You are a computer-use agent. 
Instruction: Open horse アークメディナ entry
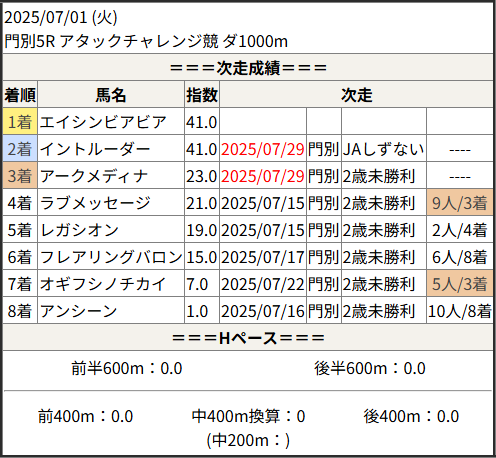(94, 176)
